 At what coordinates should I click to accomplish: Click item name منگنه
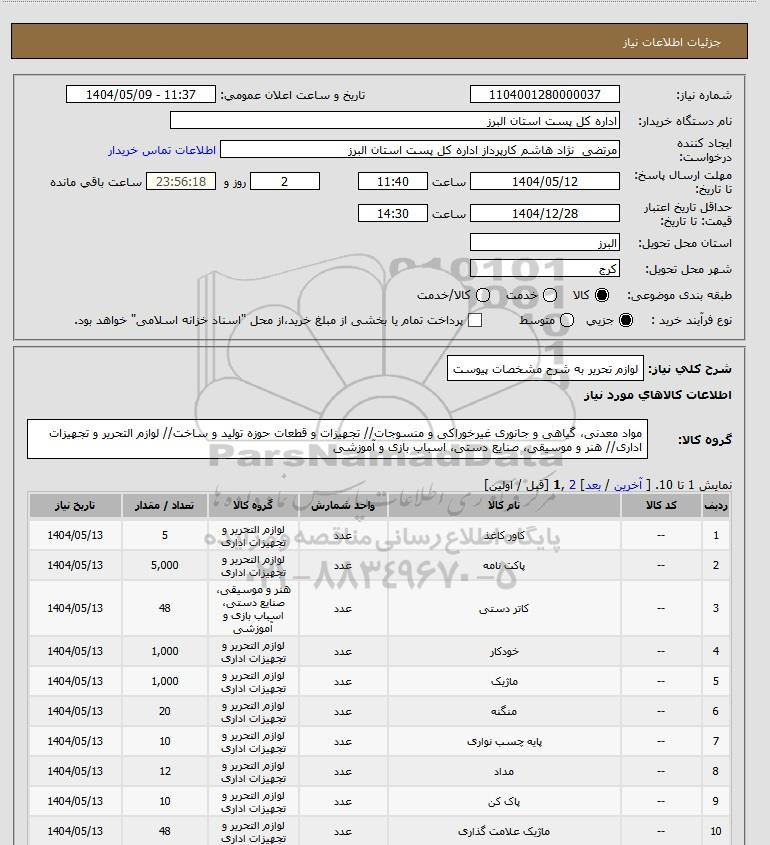(504, 712)
